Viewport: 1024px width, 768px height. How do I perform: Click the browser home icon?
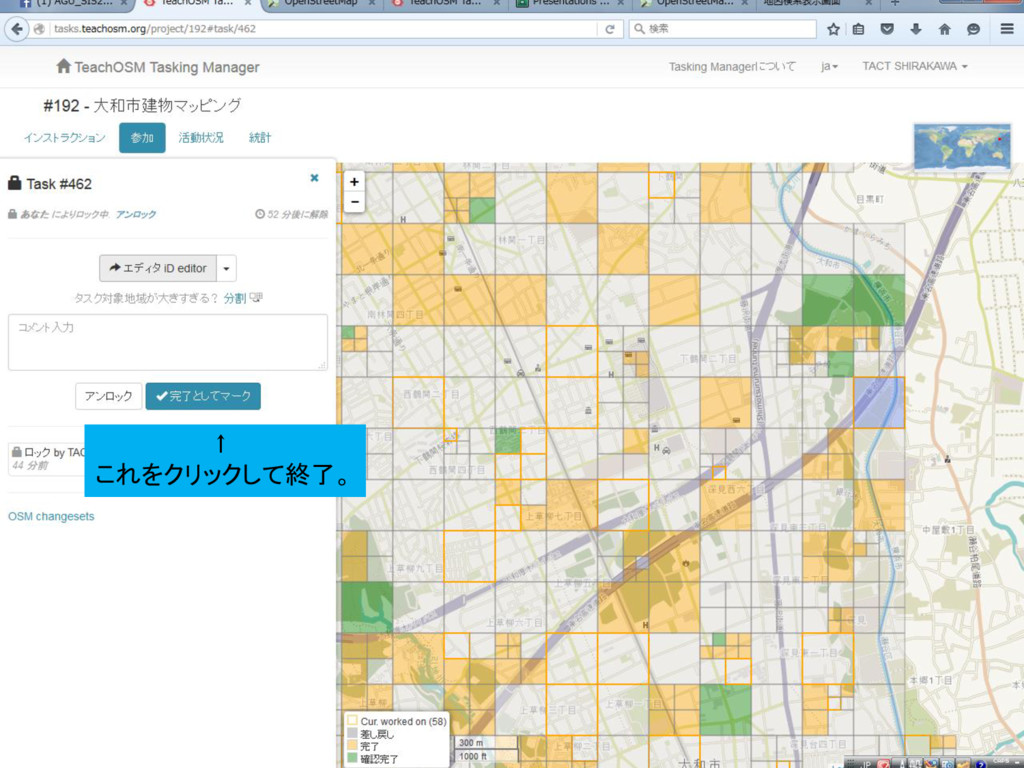point(944,29)
